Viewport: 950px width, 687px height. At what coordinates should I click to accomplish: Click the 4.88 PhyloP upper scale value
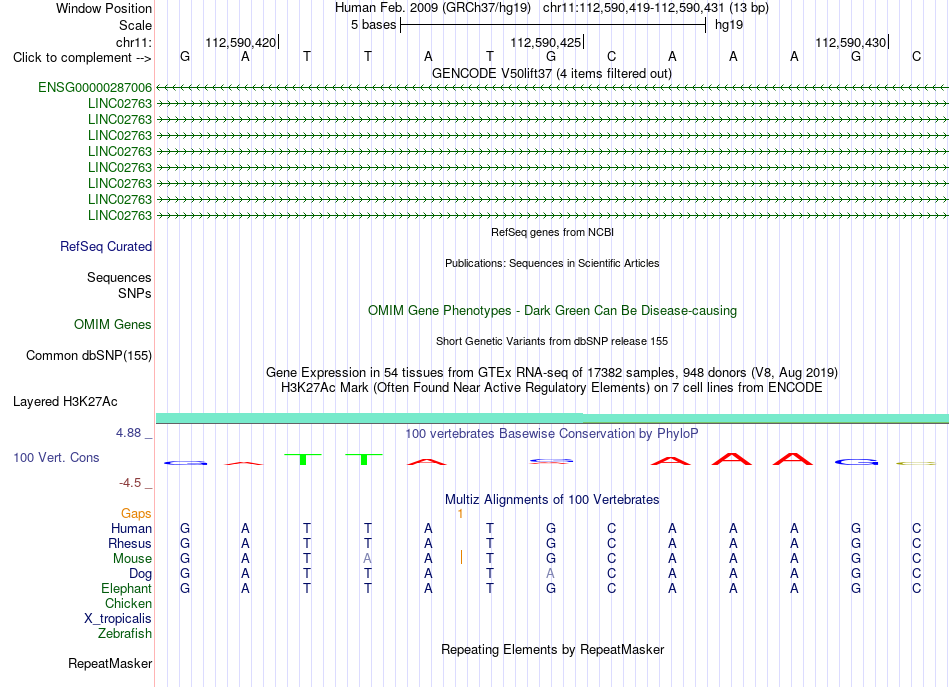point(128,433)
